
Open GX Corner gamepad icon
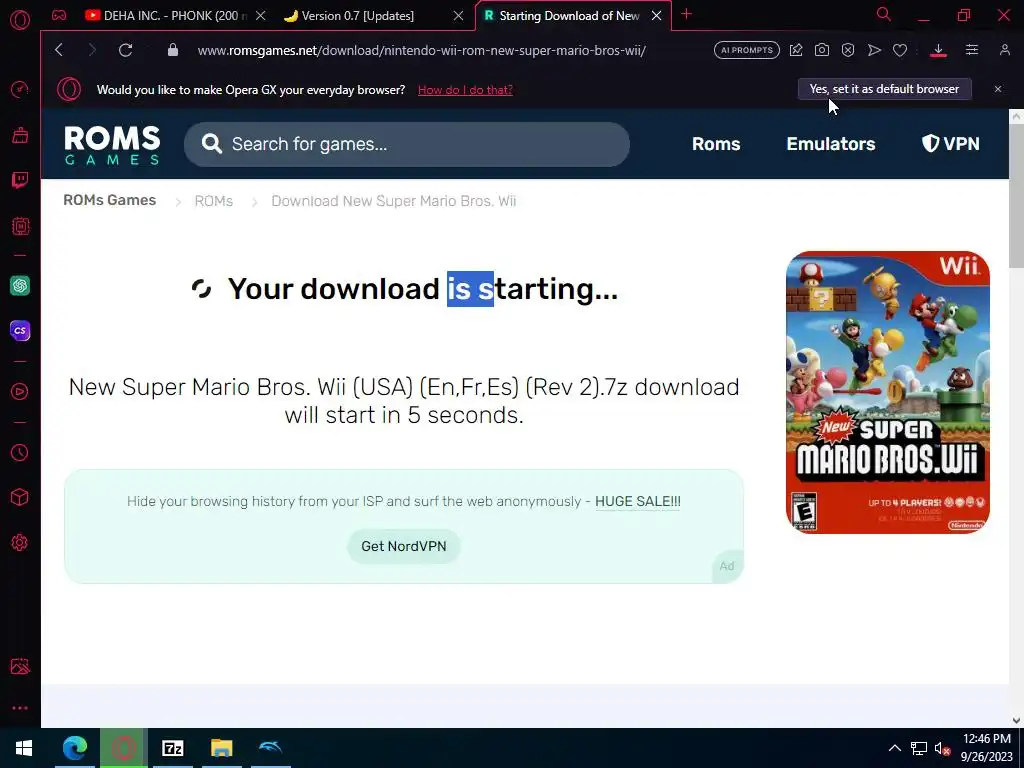coord(59,15)
